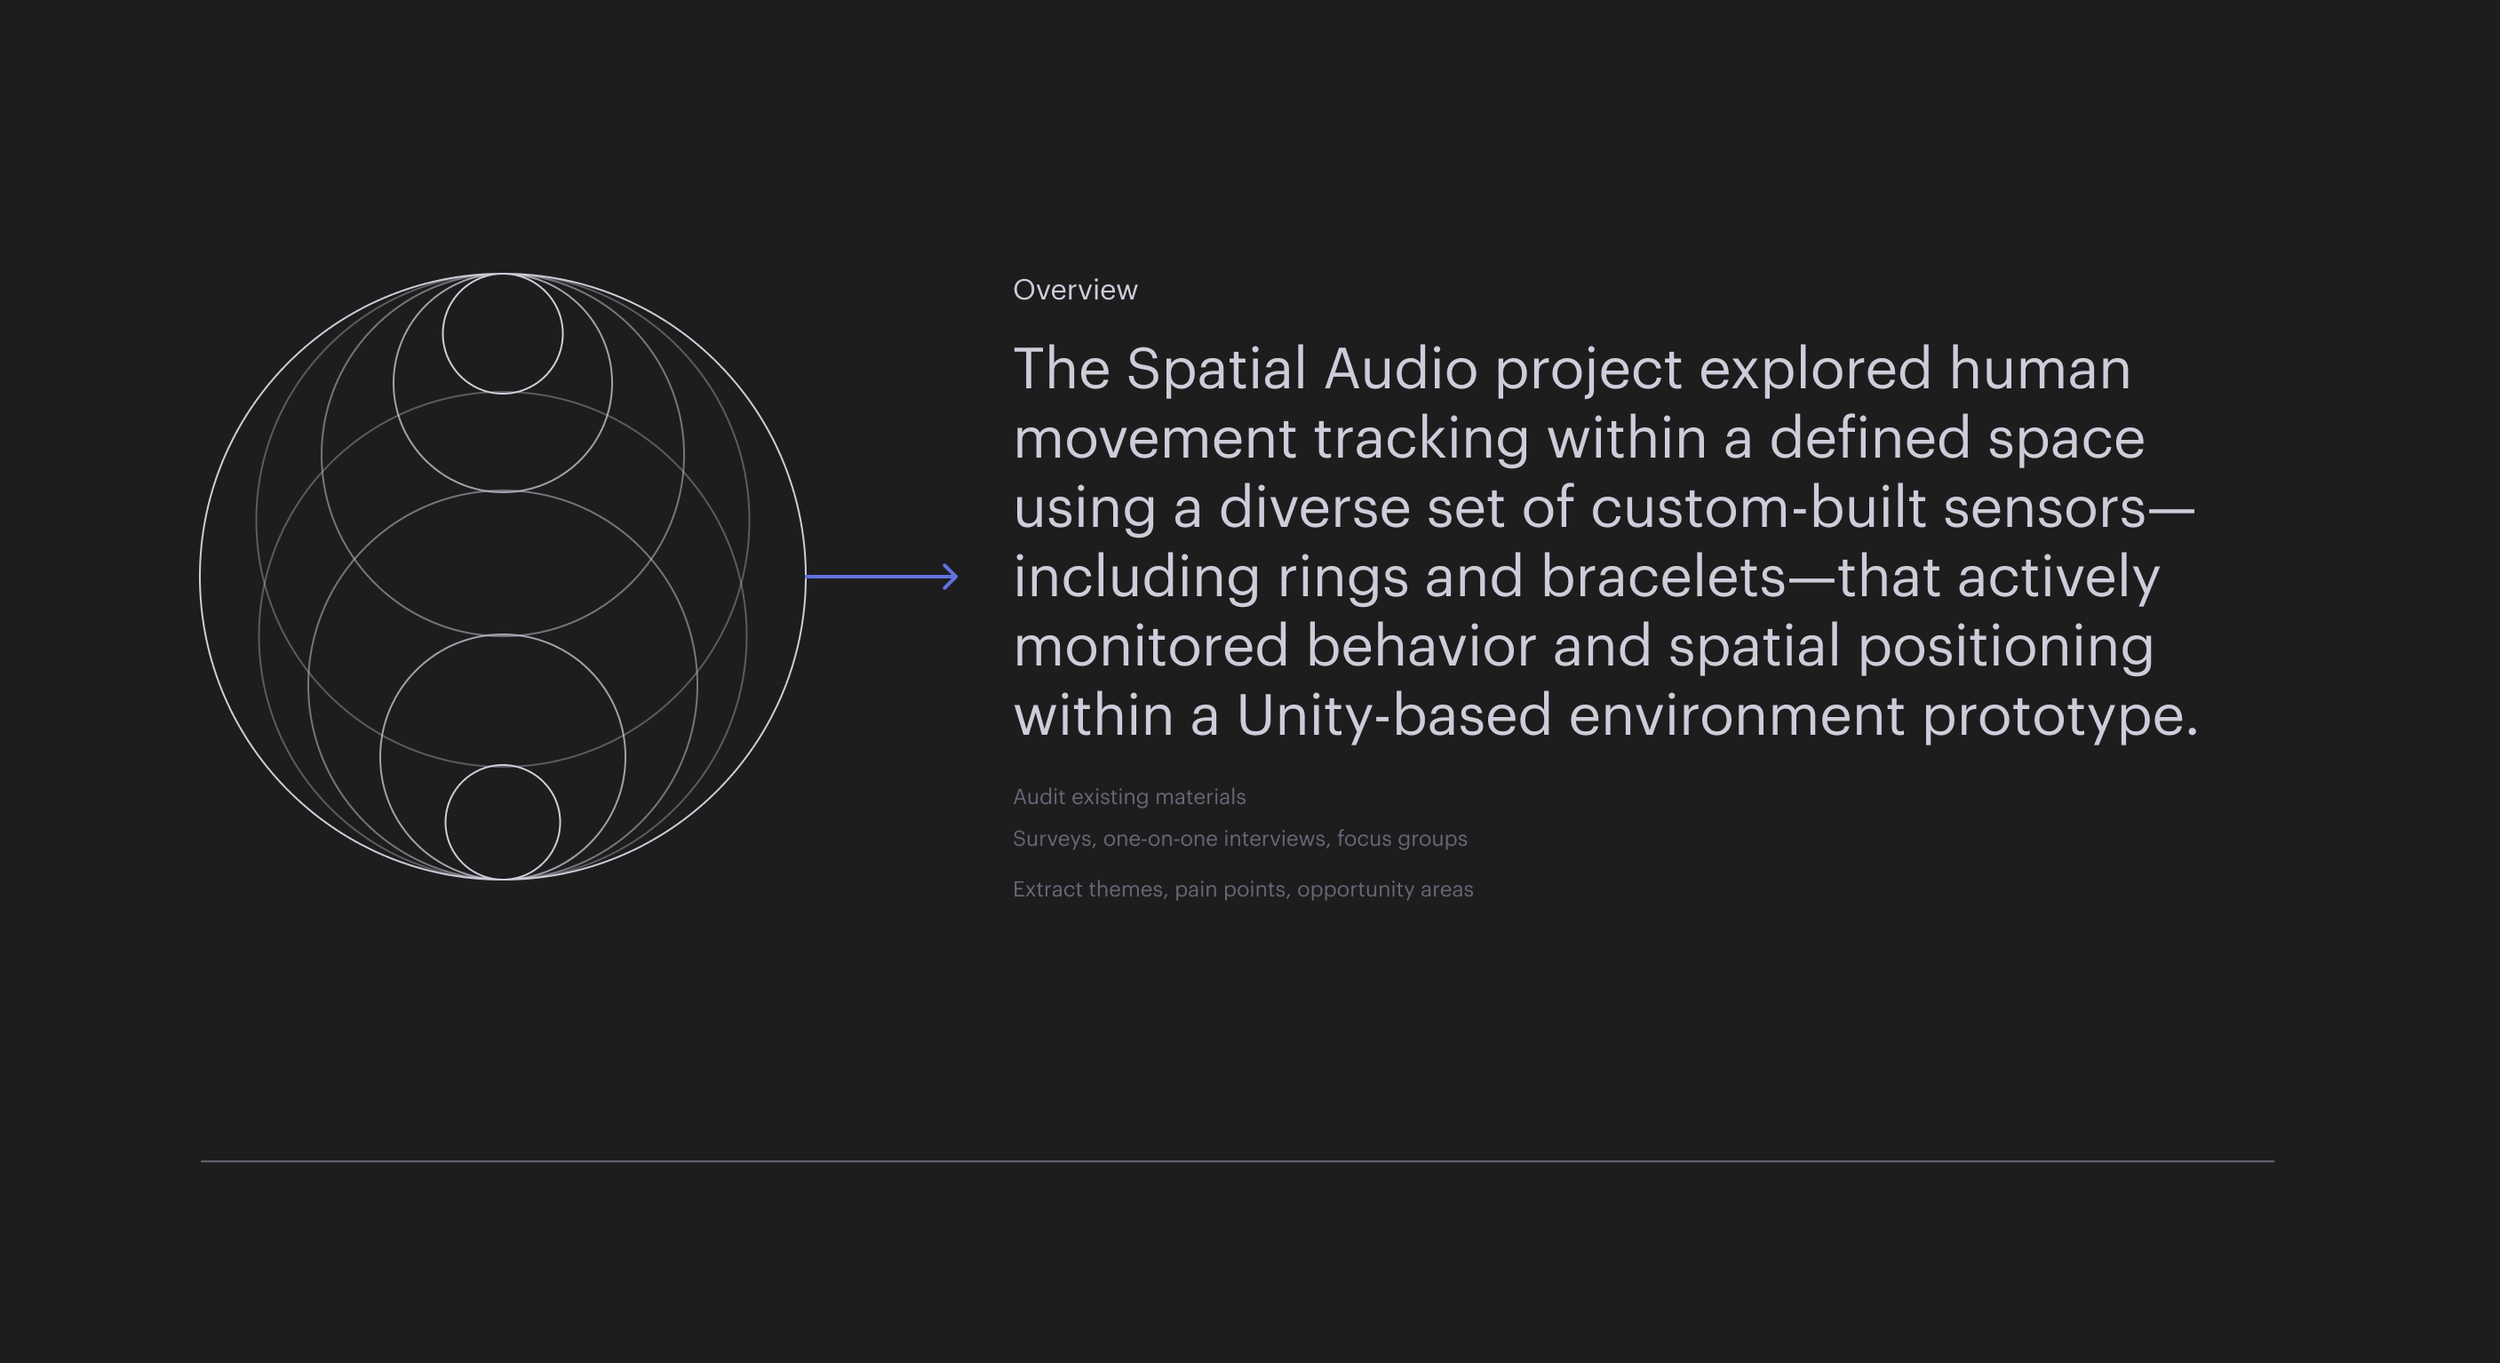
Task: Click 'Unity-based' in the main paragraph
Action: click(x=1393, y=716)
